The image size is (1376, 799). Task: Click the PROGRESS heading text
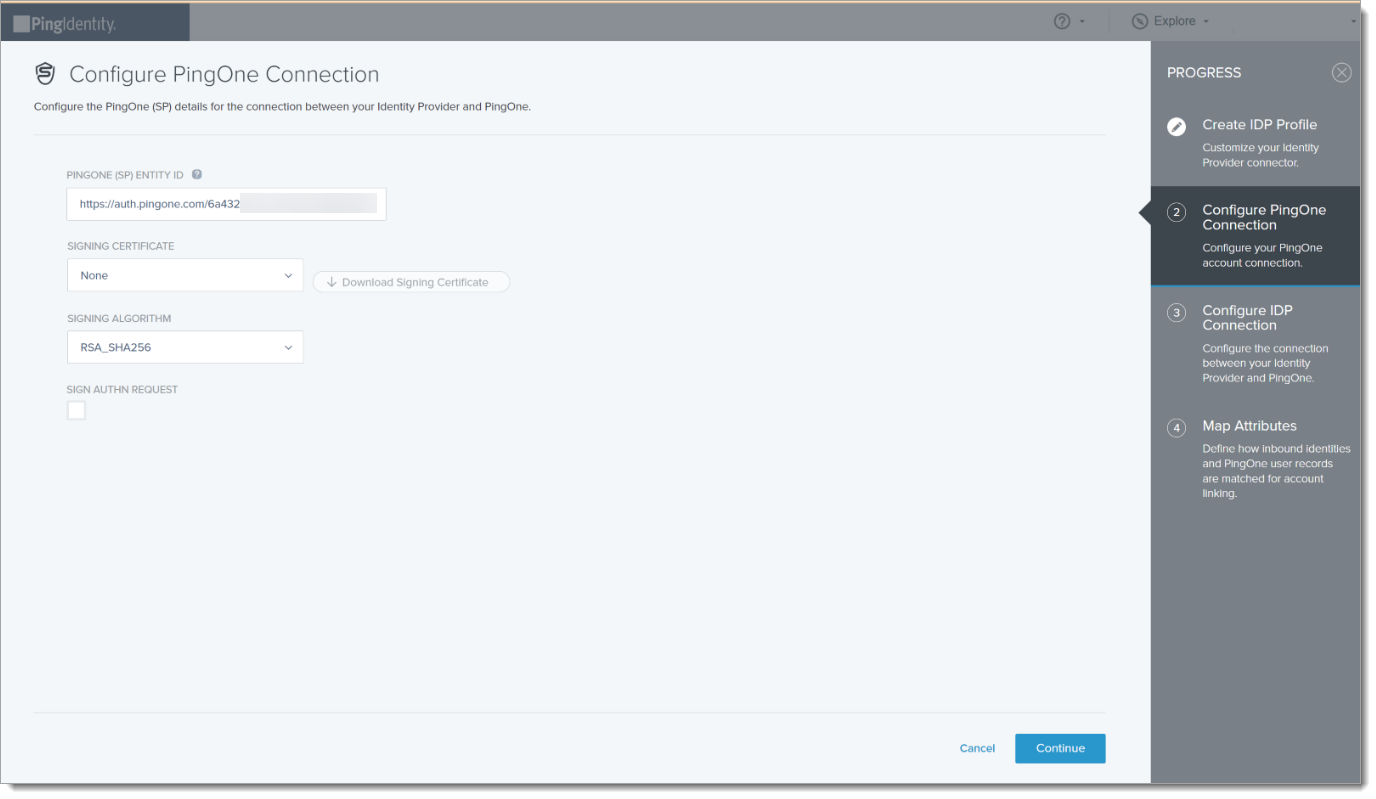click(x=1204, y=73)
